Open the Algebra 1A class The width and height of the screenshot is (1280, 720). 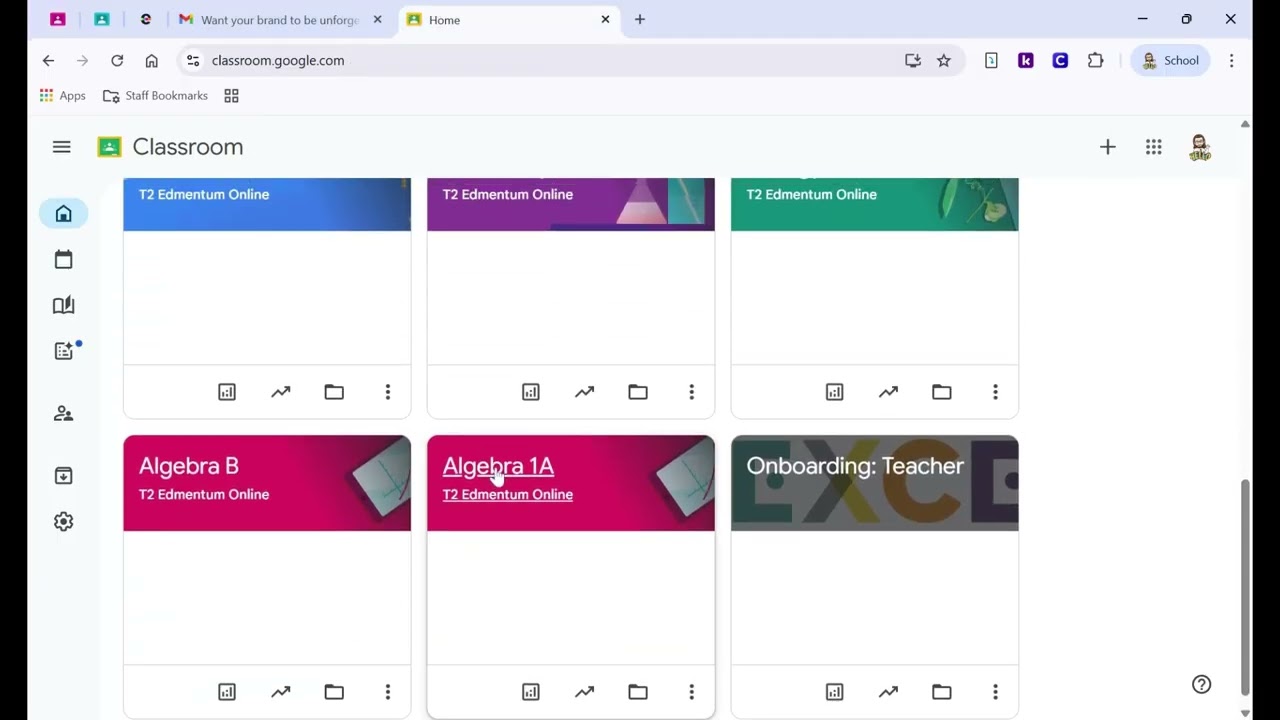(x=498, y=466)
